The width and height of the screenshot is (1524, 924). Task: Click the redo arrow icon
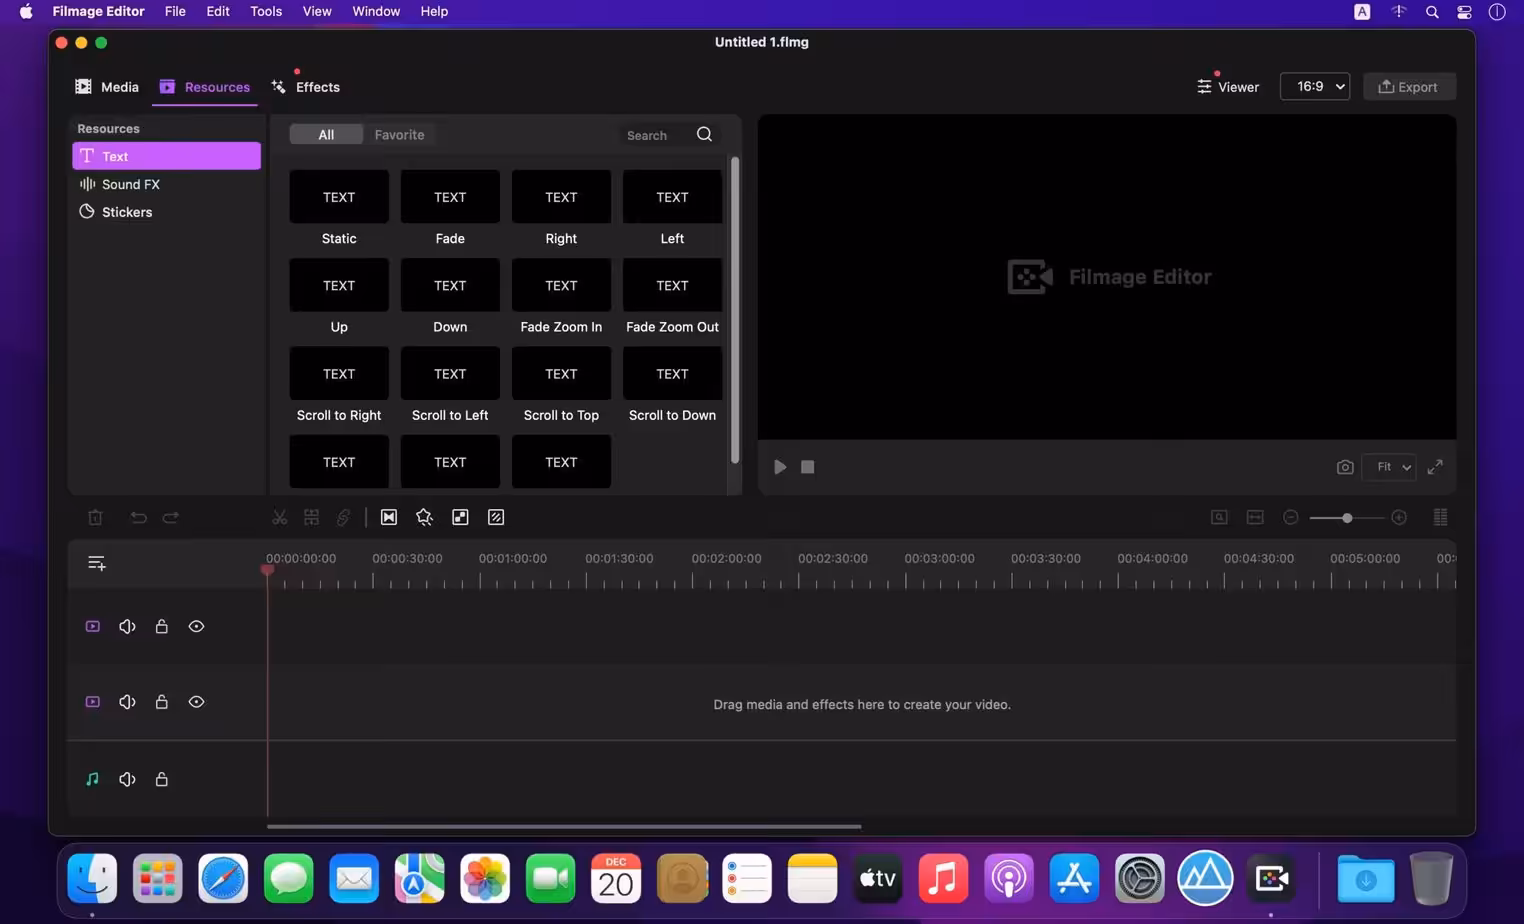point(171,517)
